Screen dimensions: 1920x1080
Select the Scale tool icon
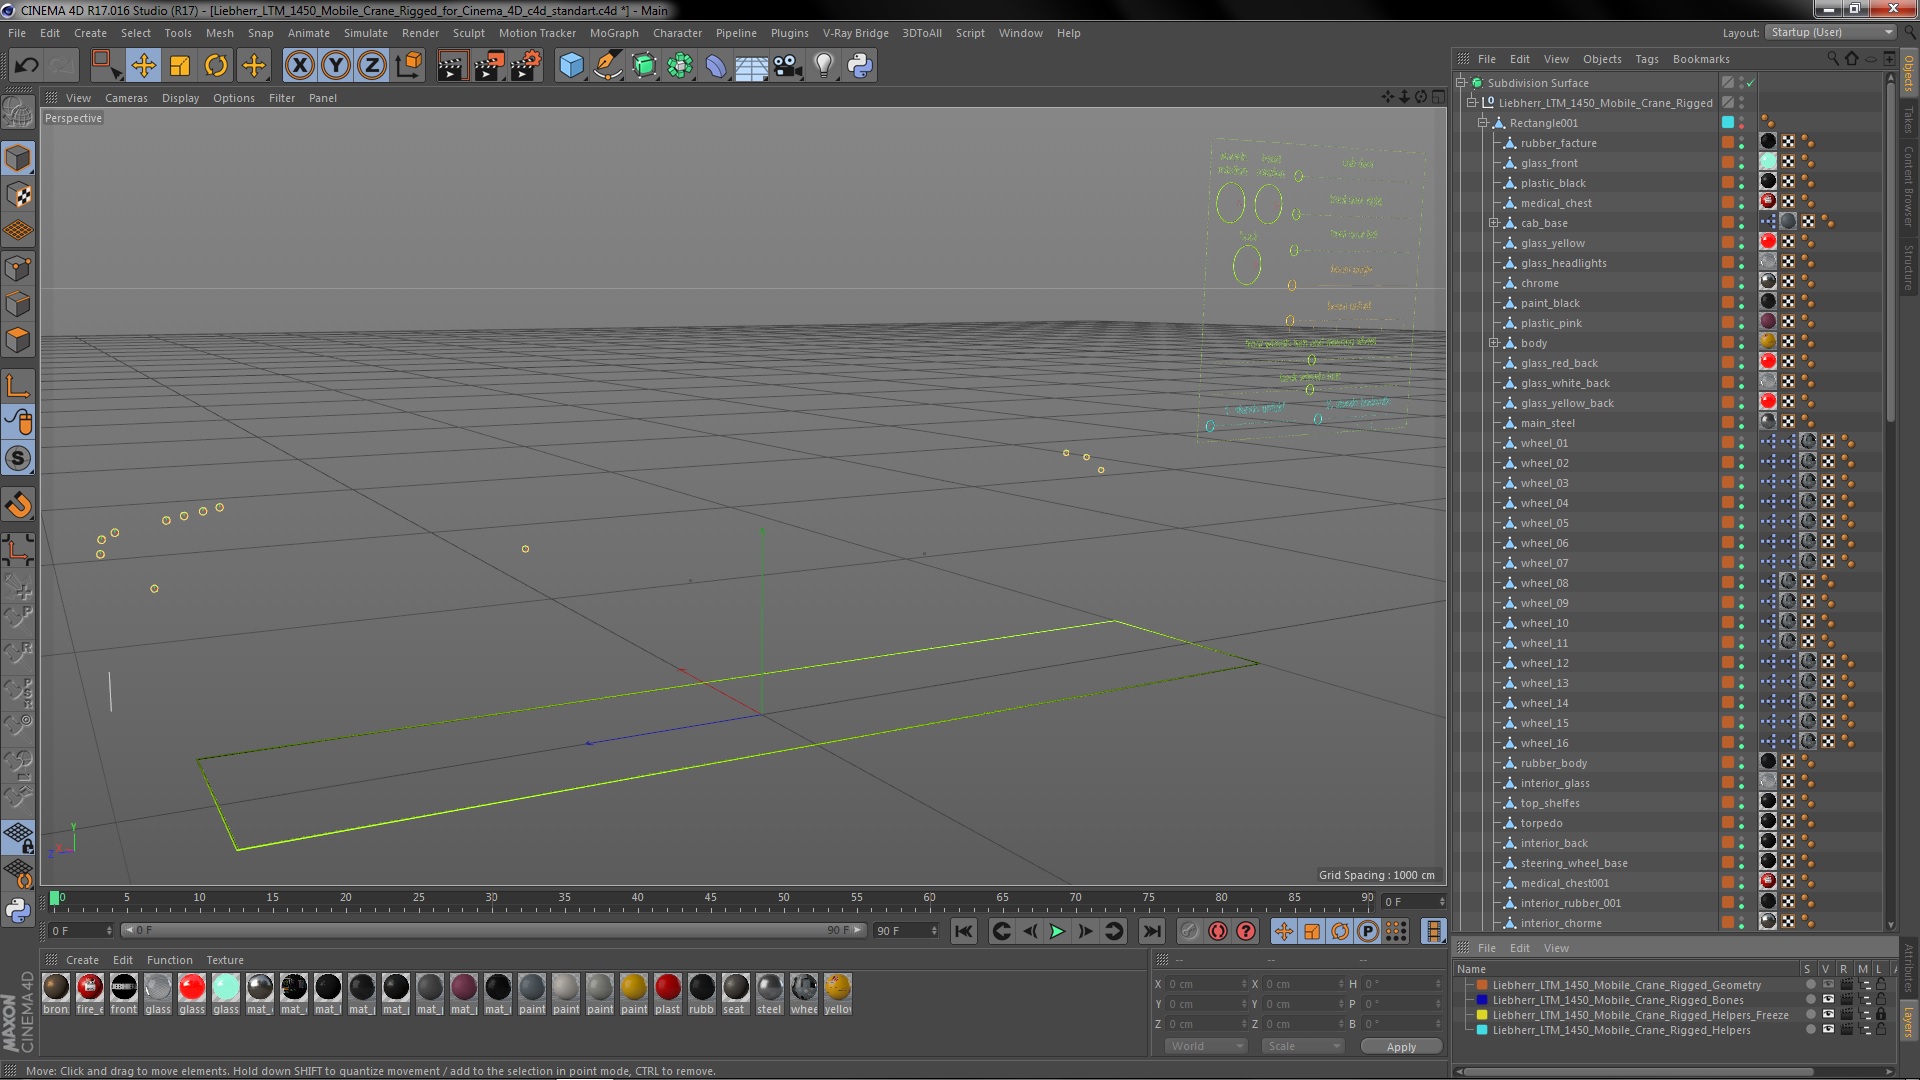tap(180, 66)
